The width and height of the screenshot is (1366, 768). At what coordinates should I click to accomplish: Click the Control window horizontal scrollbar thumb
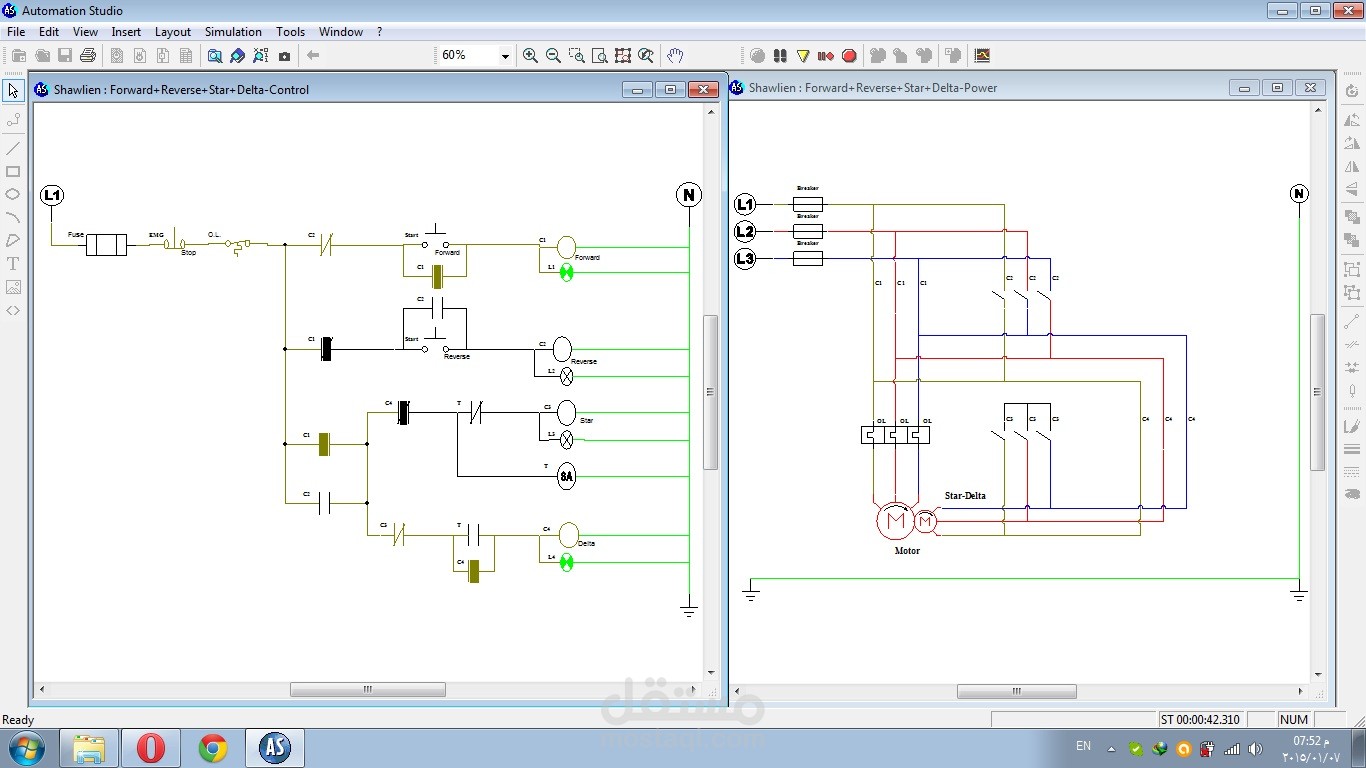tap(368, 690)
